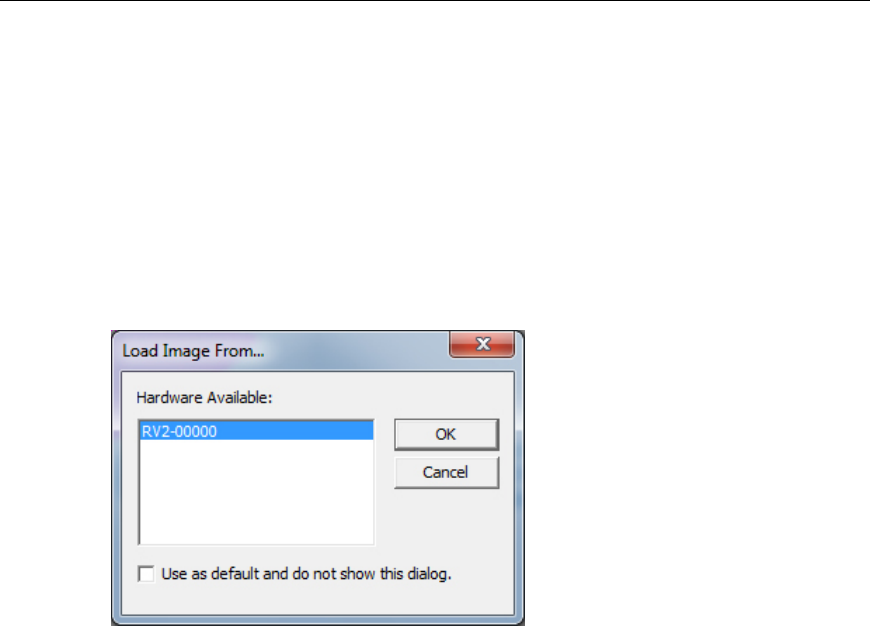870x626 pixels.
Task: Enable the Use as default checkbox
Action: point(146,574)
